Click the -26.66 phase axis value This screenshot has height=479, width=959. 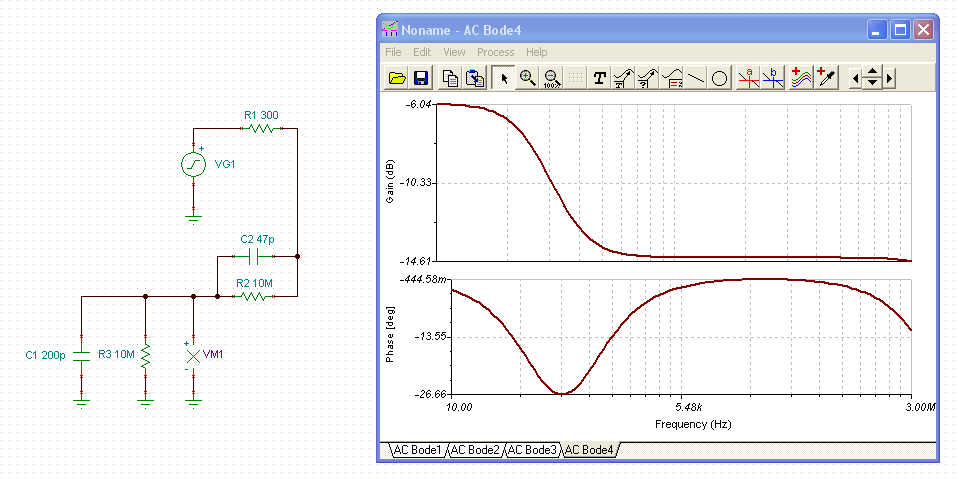coord(432,395)
